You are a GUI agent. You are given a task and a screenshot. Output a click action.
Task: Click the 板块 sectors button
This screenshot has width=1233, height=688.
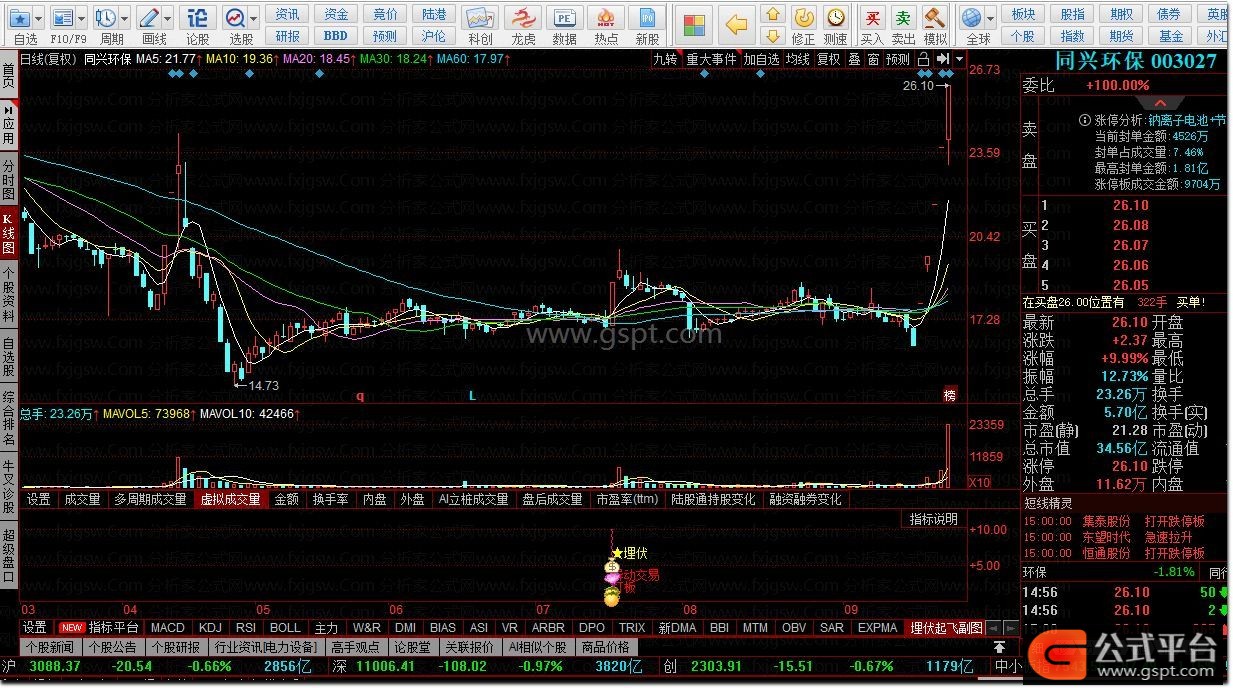[1023, 14]
